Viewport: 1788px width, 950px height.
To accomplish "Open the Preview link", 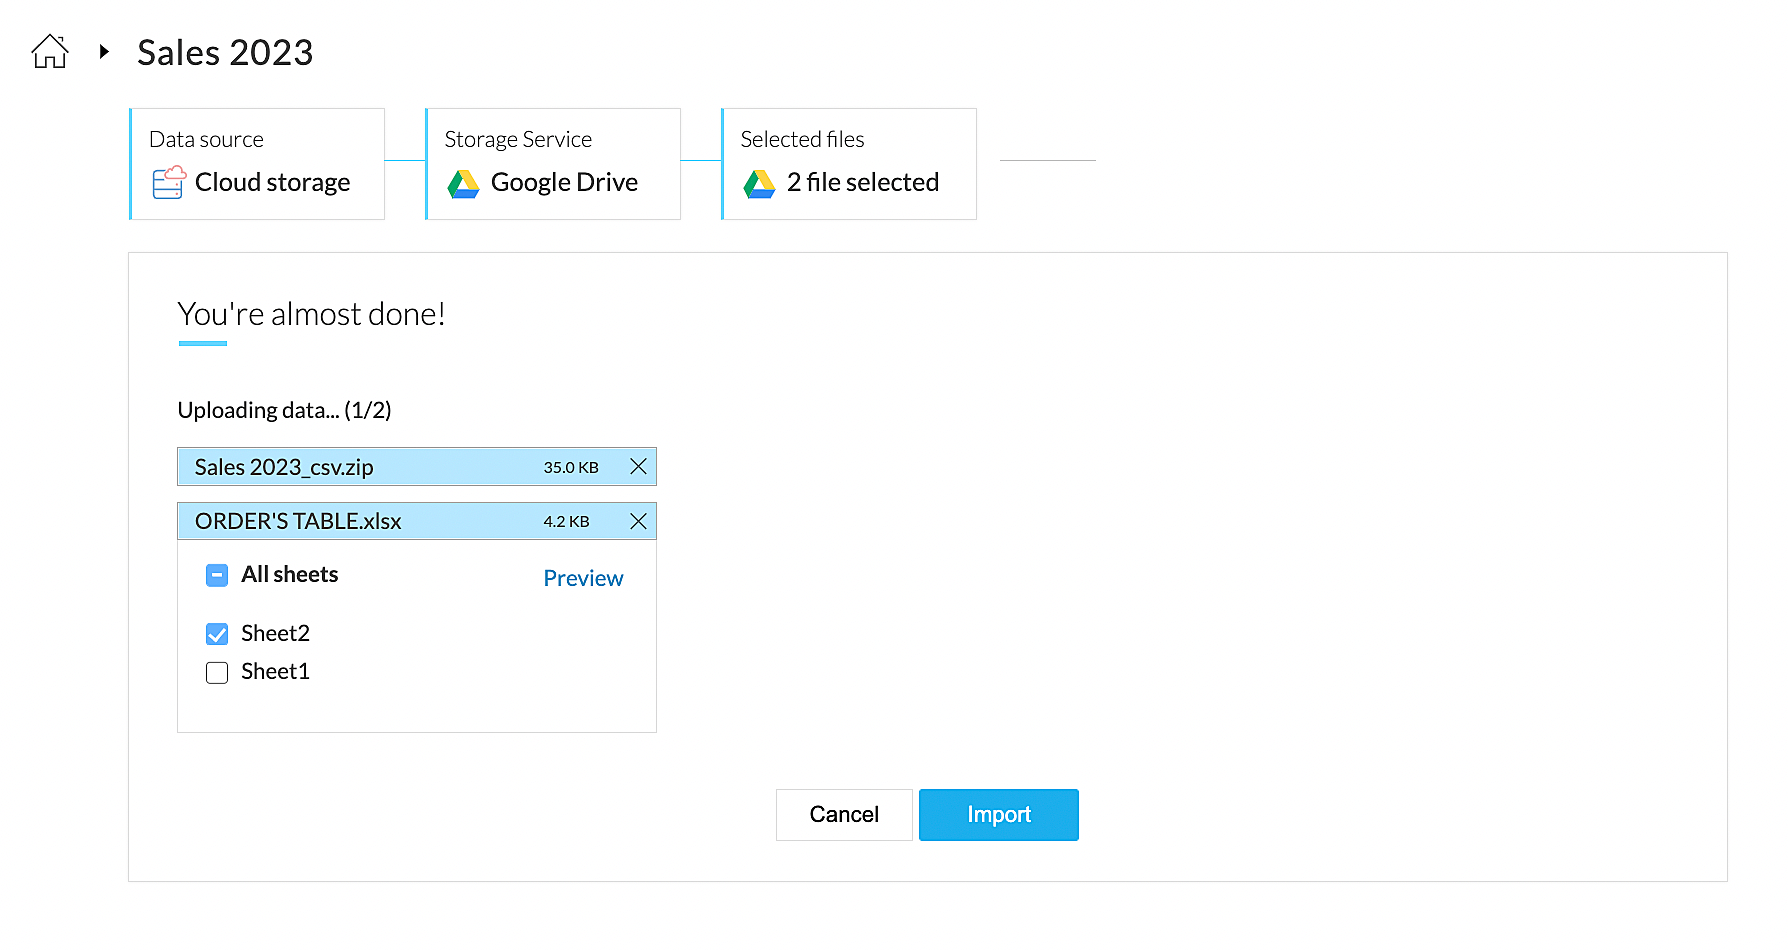I will 583,578.
